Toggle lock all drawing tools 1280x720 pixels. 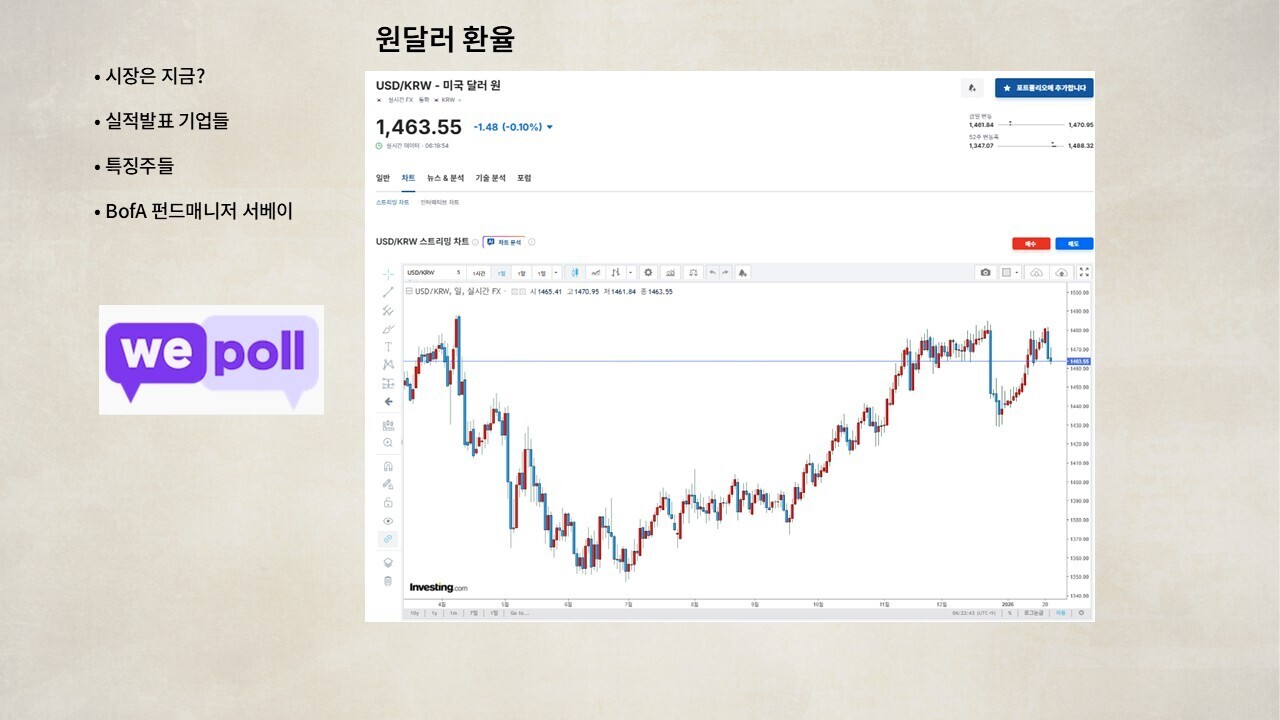click(x=388, y=502)
